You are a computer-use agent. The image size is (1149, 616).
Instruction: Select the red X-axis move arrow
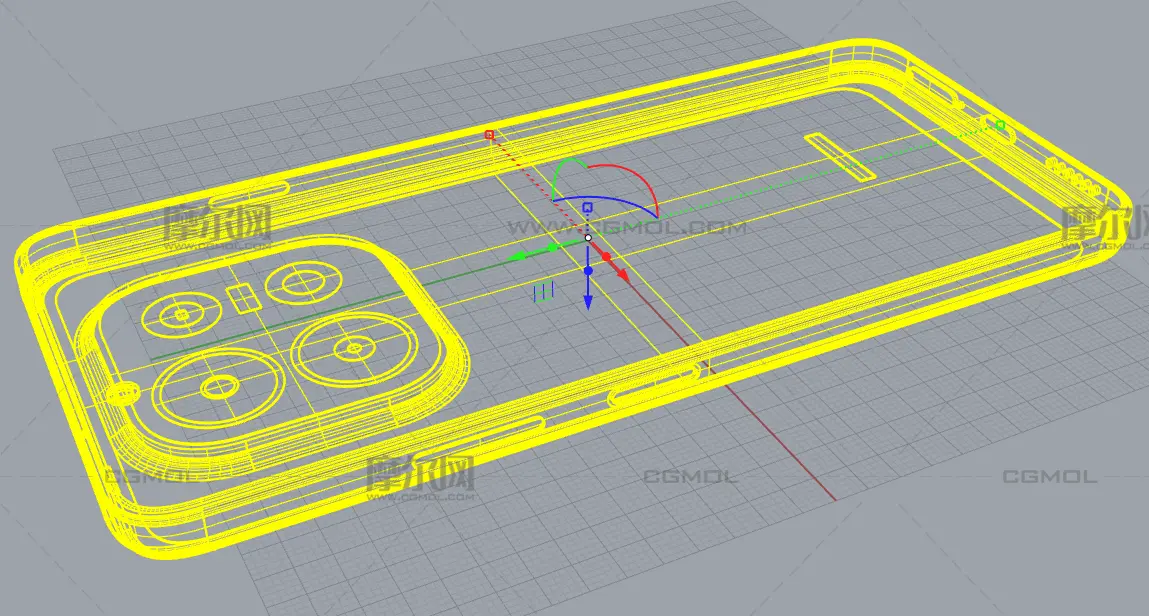(x=622, y=274)
